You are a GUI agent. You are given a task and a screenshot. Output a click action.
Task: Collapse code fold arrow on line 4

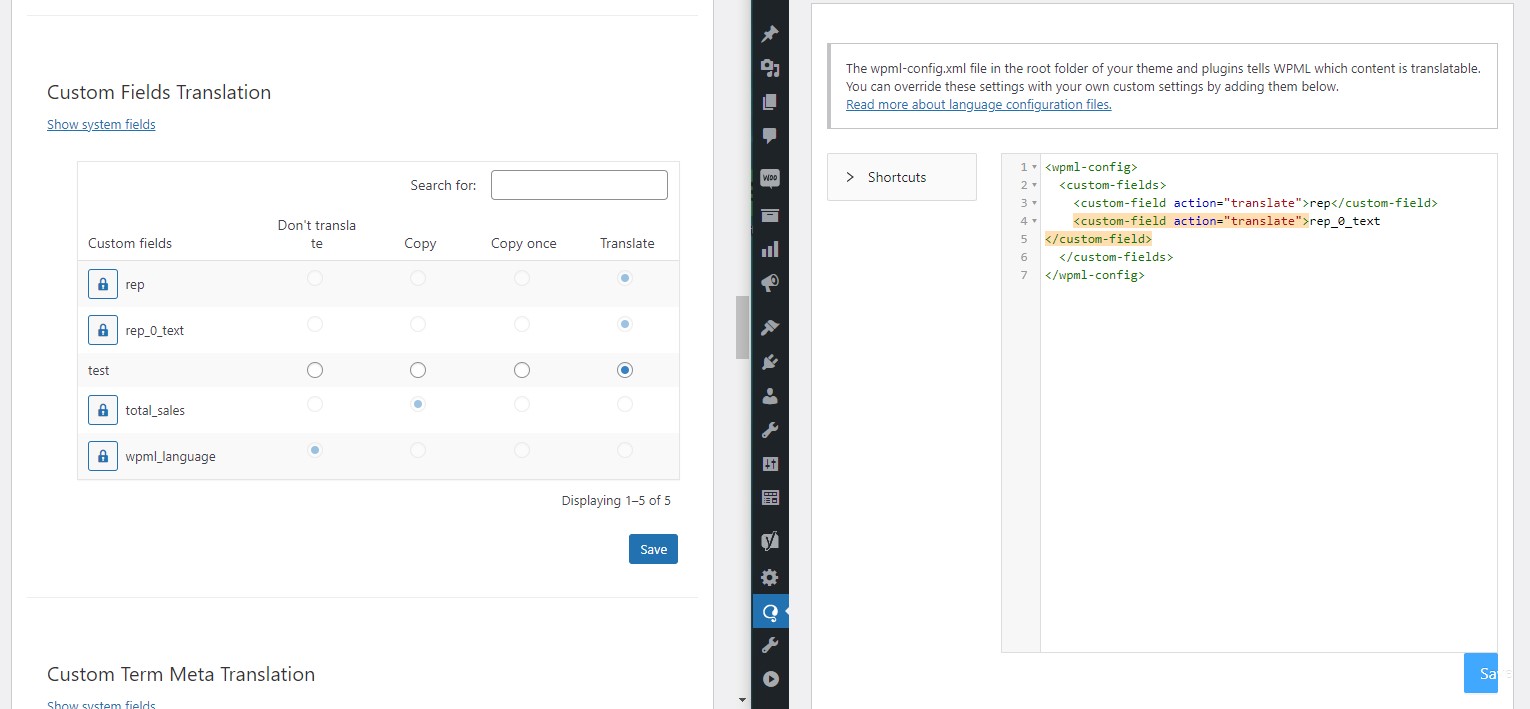[x=1034, y=221]
